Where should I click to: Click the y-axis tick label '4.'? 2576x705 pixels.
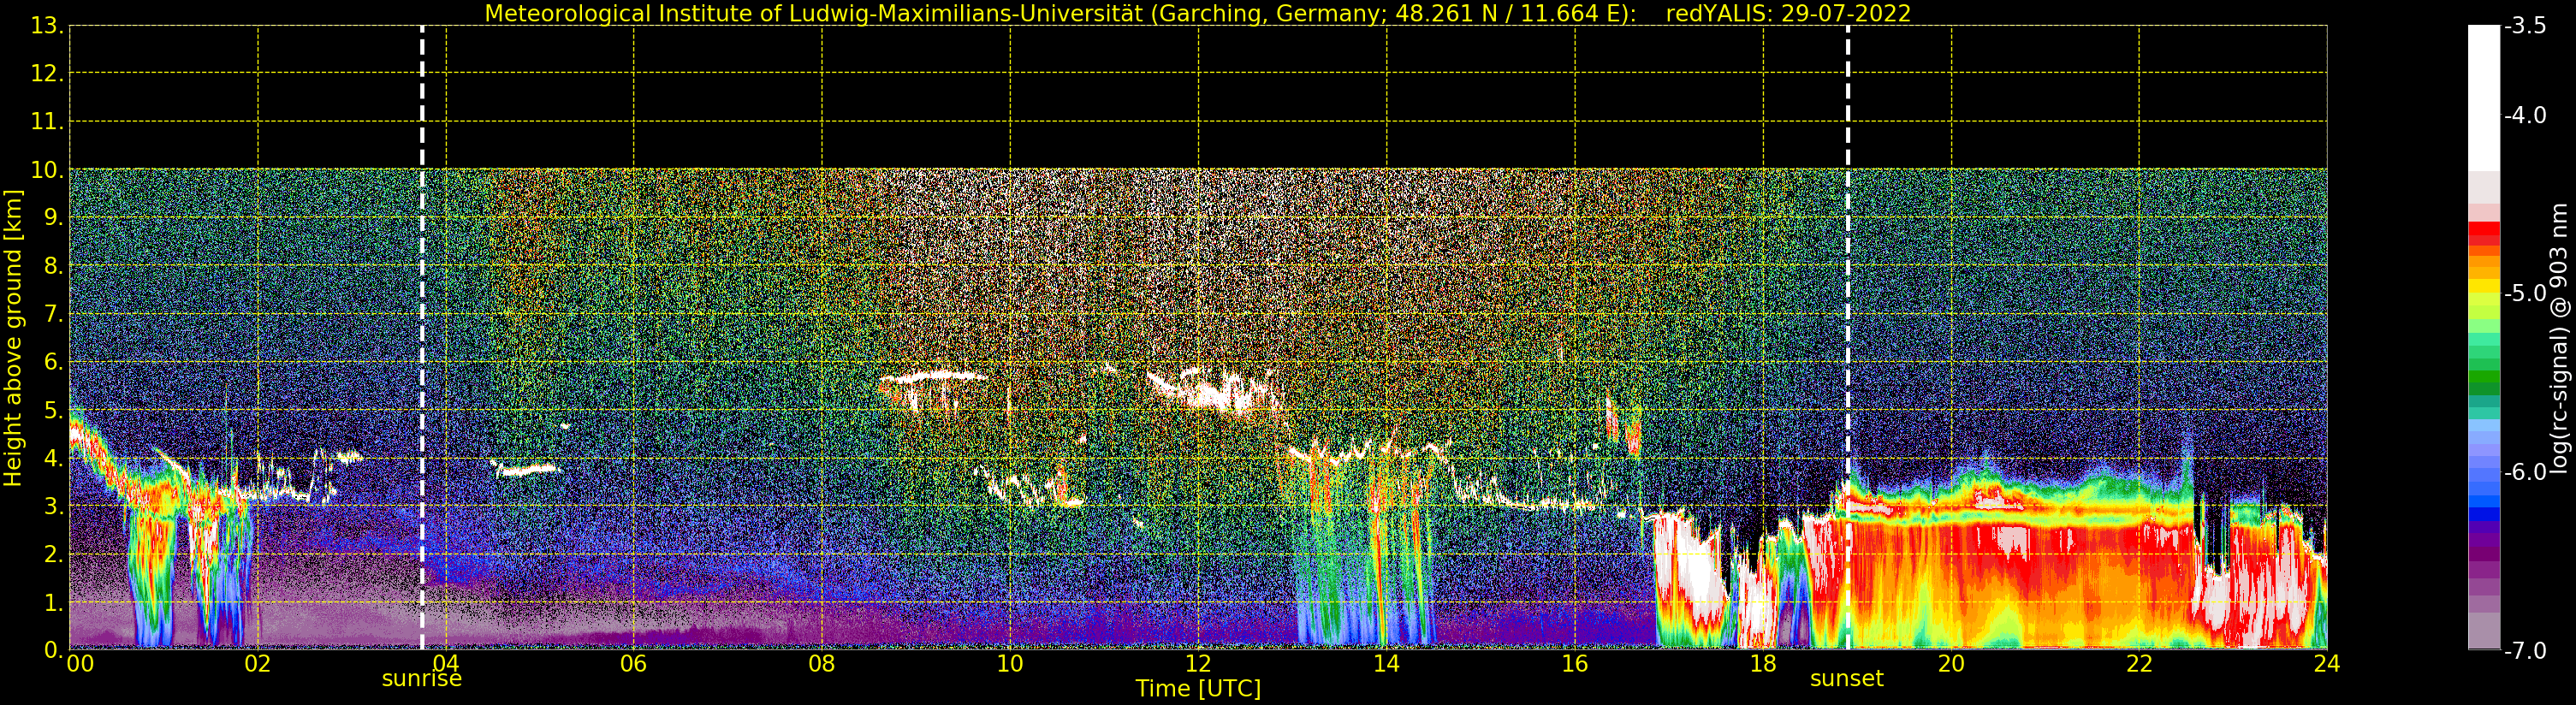click(x=53, y=458)
